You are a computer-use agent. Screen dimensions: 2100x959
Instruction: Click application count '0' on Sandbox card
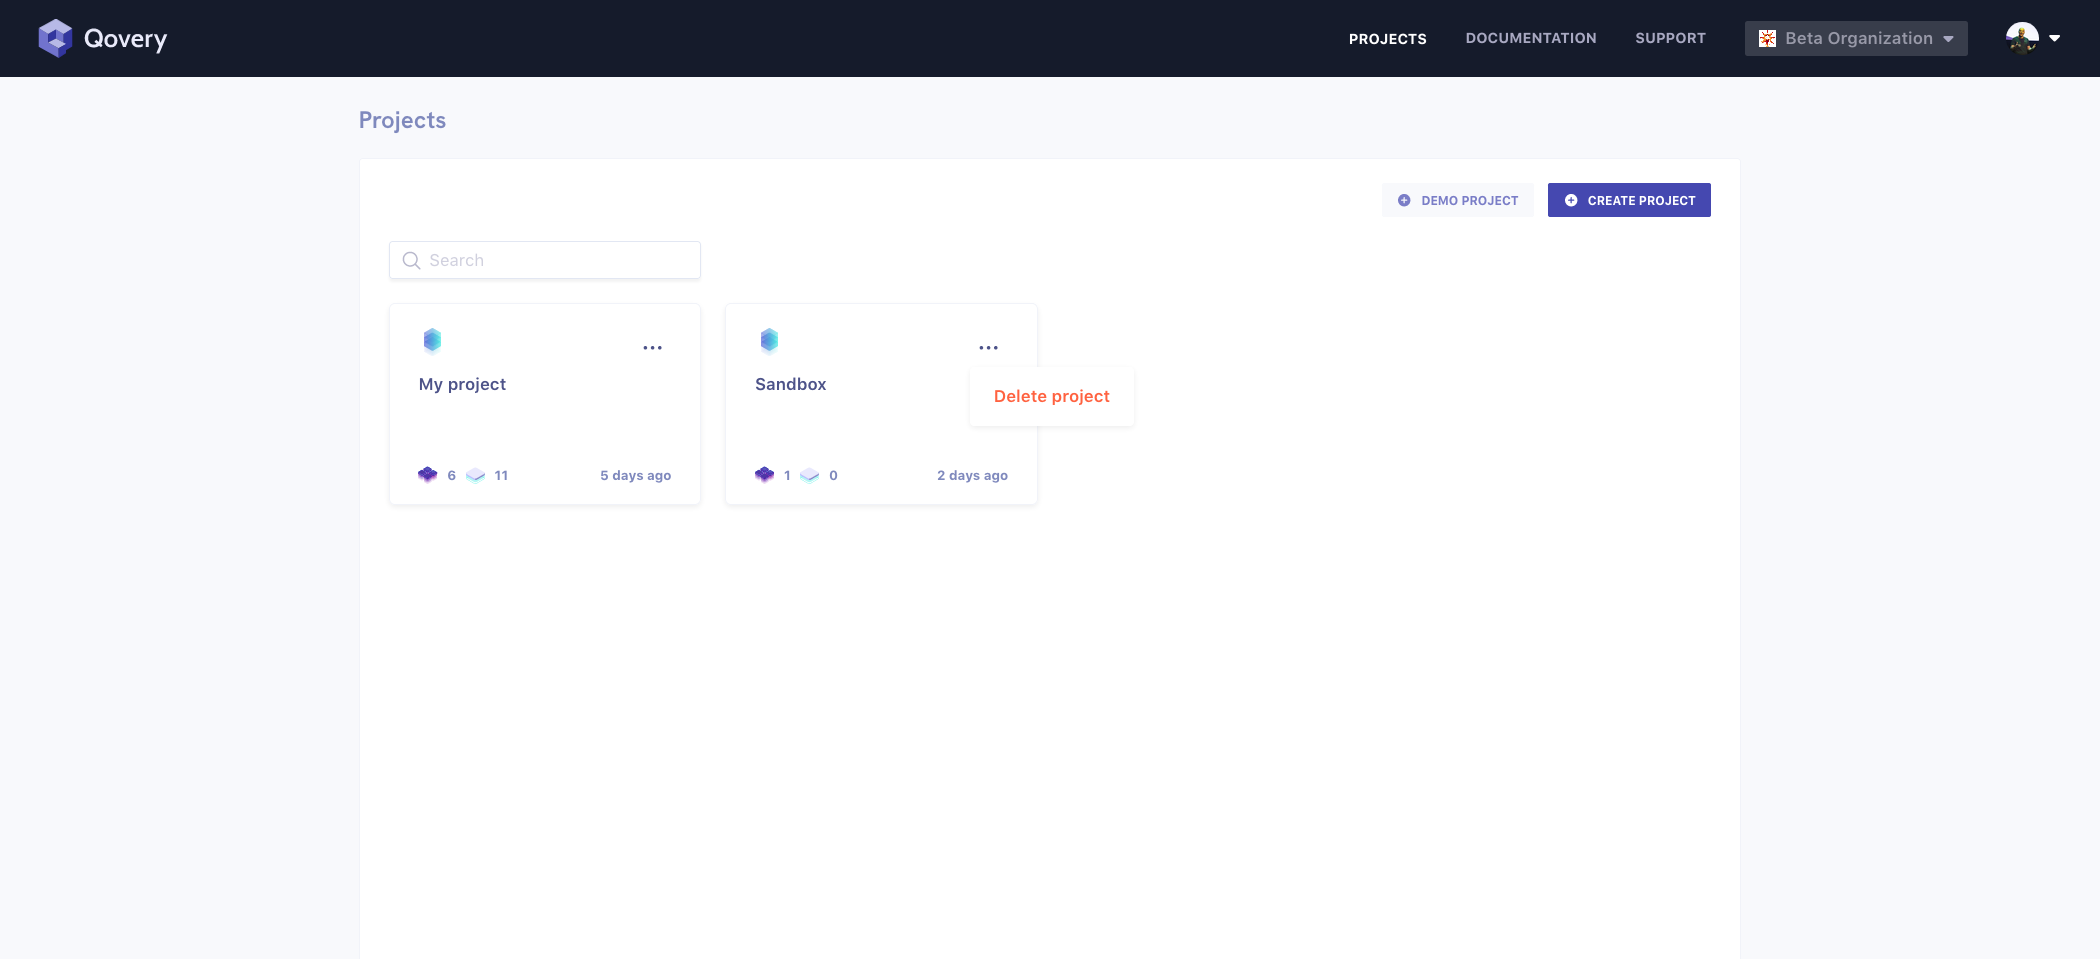pos(833,475)
